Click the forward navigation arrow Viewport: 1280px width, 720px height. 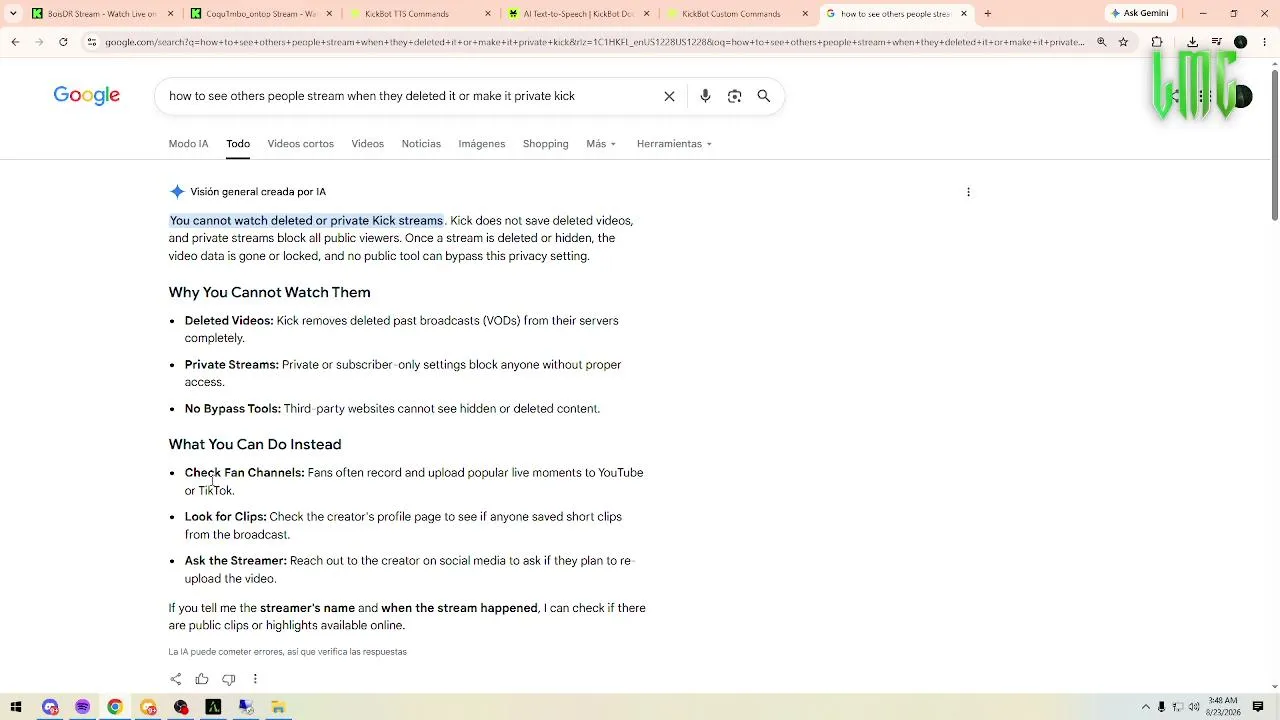[x=39, y=42]
